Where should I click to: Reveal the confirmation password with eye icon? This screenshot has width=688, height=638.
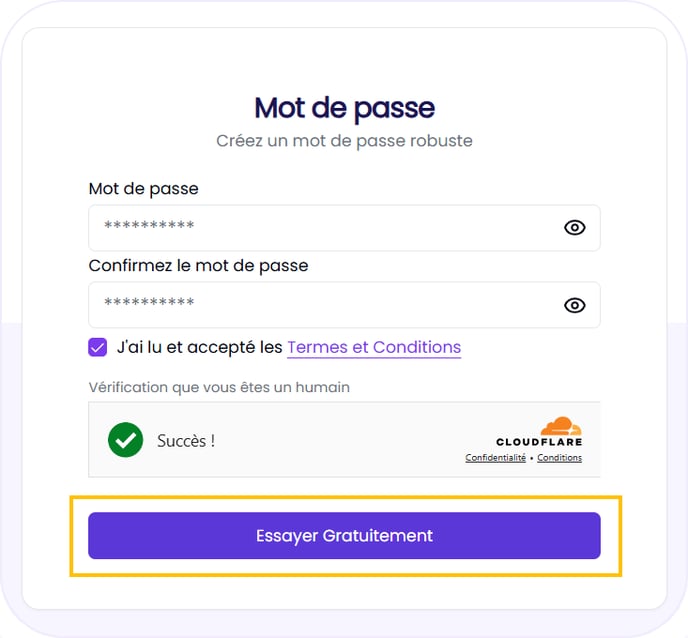(574, 305)
